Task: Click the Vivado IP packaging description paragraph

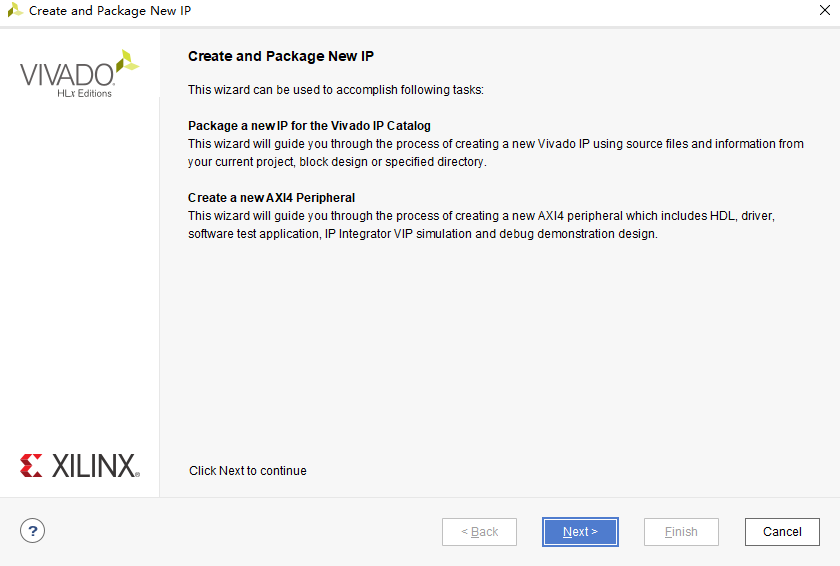Action: (x=496, y=153)
